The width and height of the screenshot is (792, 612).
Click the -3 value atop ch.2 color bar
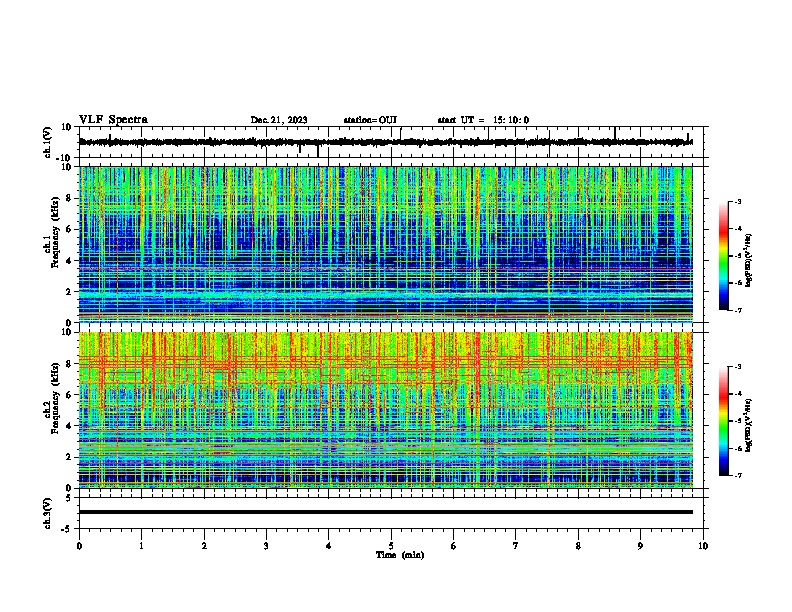pos(738,367)
